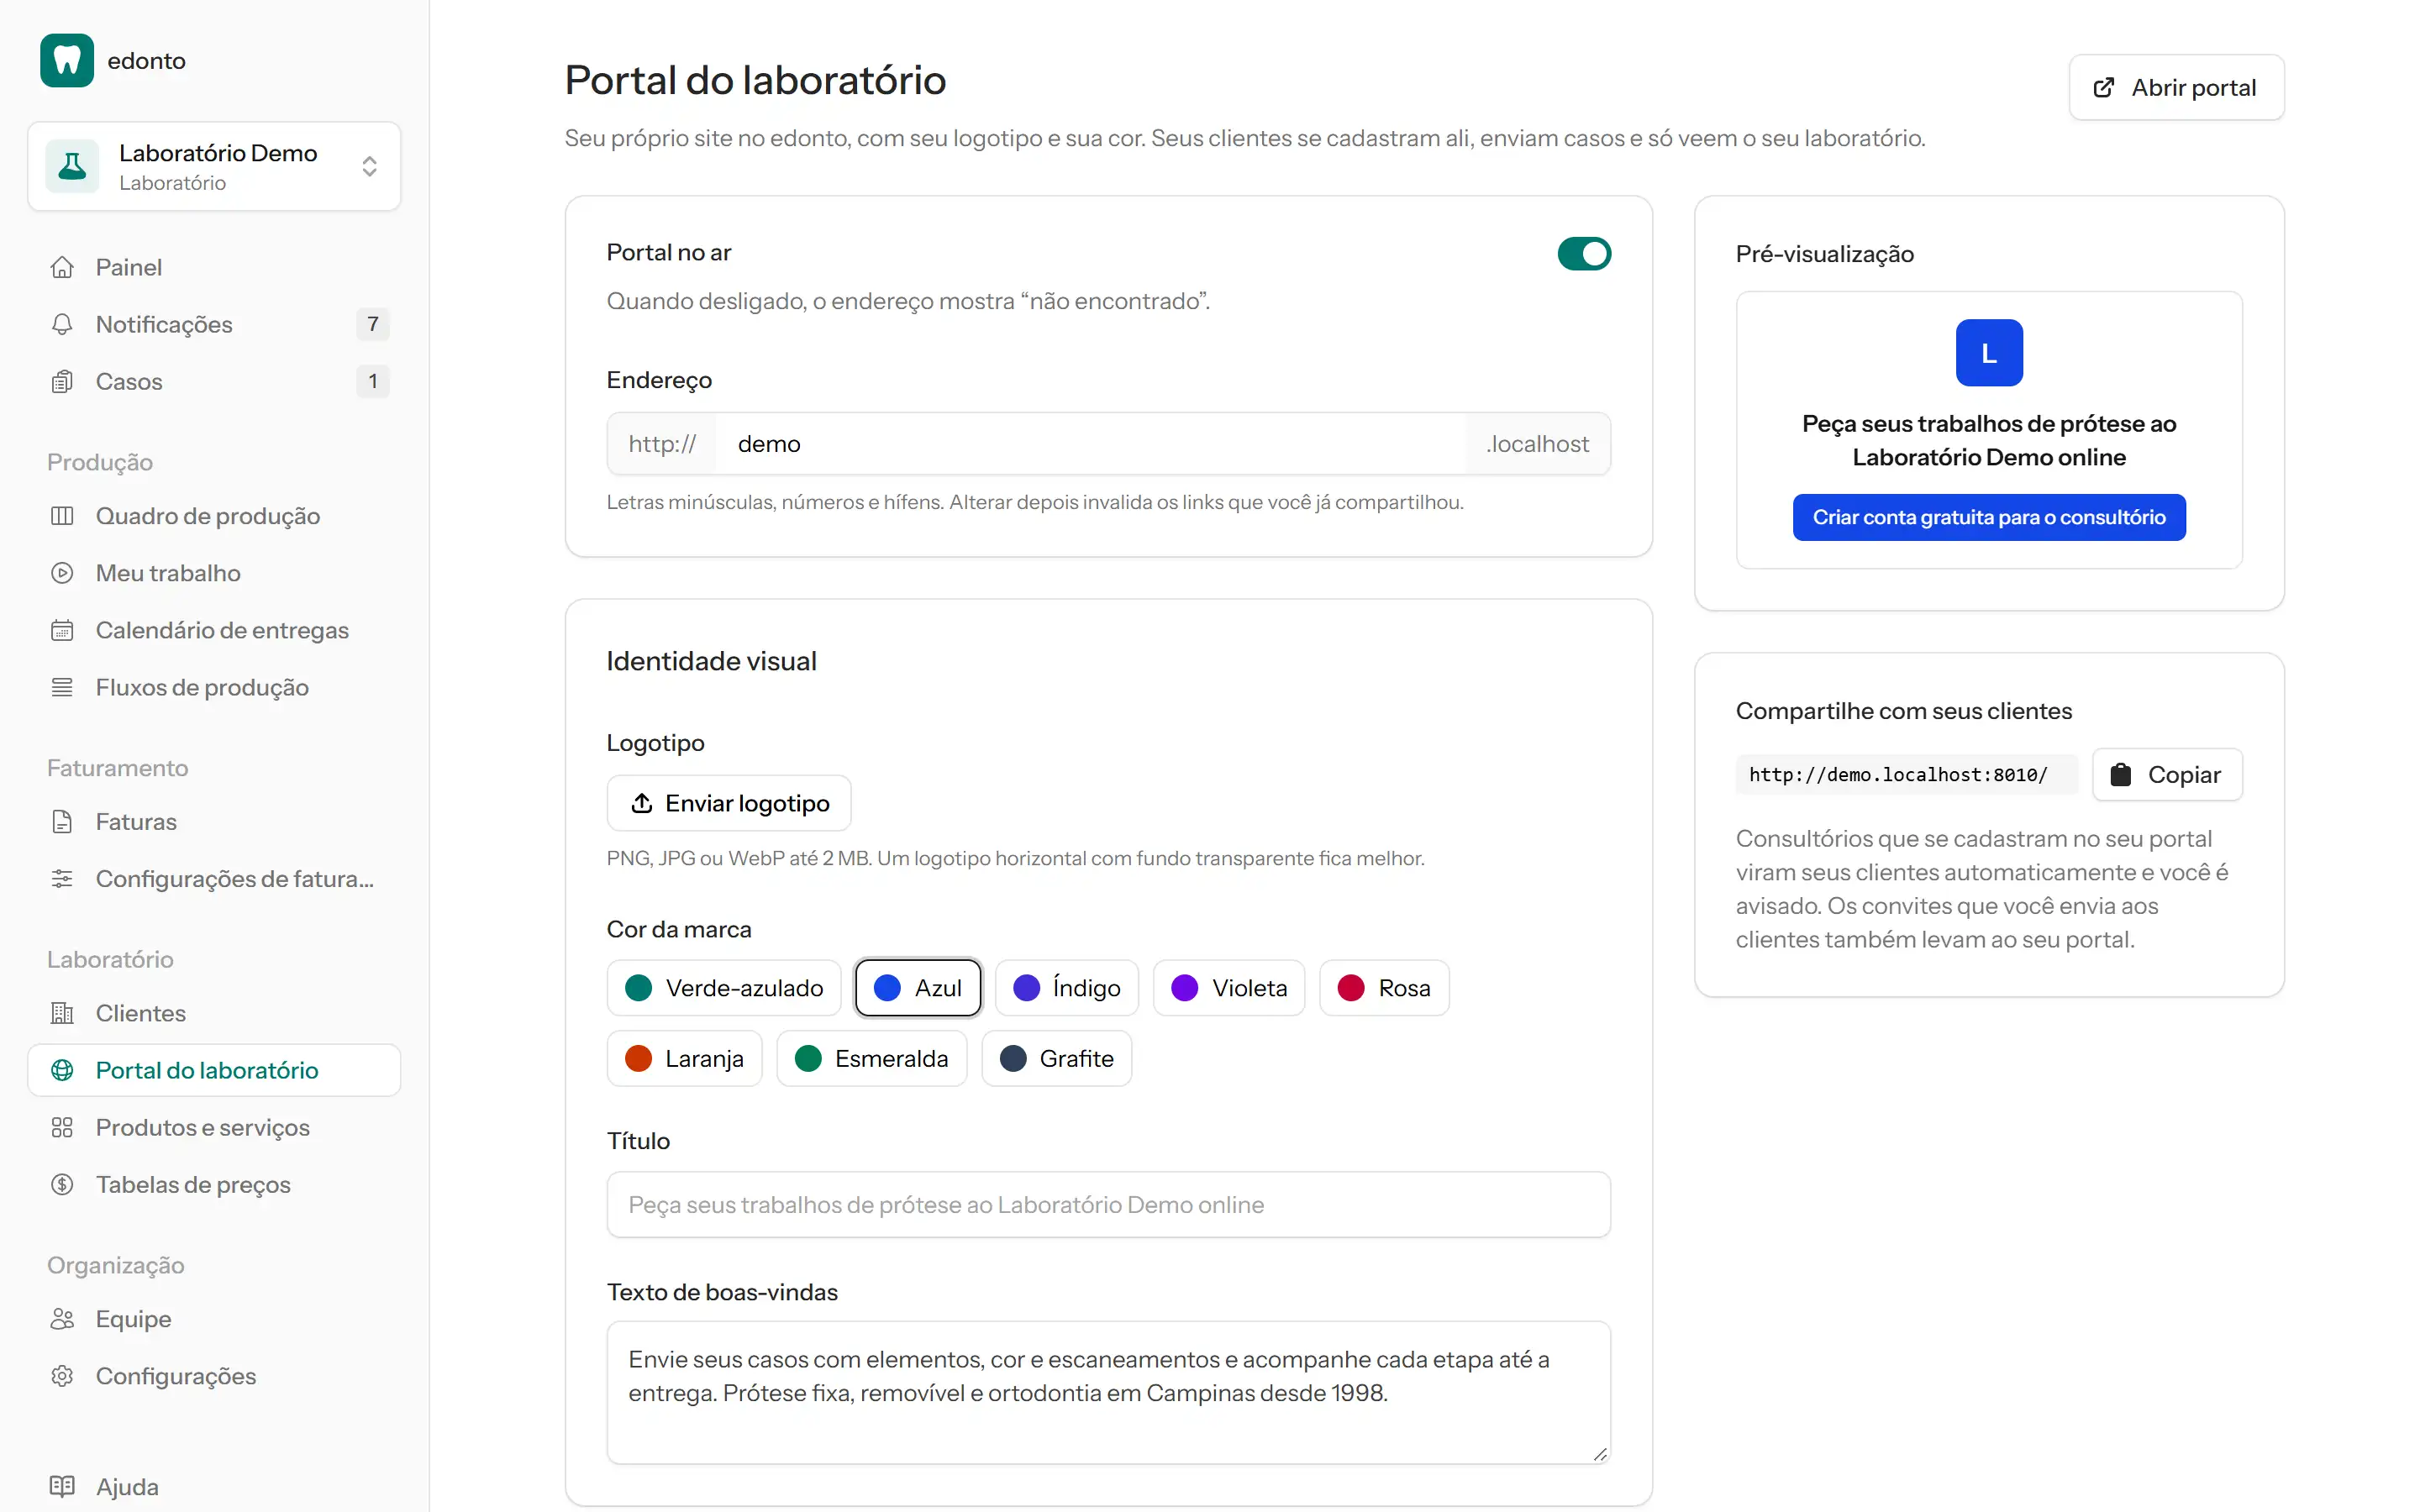Go to Notificações in the sidebar
Screen dimensions: 2420x1512
point(214,324)
